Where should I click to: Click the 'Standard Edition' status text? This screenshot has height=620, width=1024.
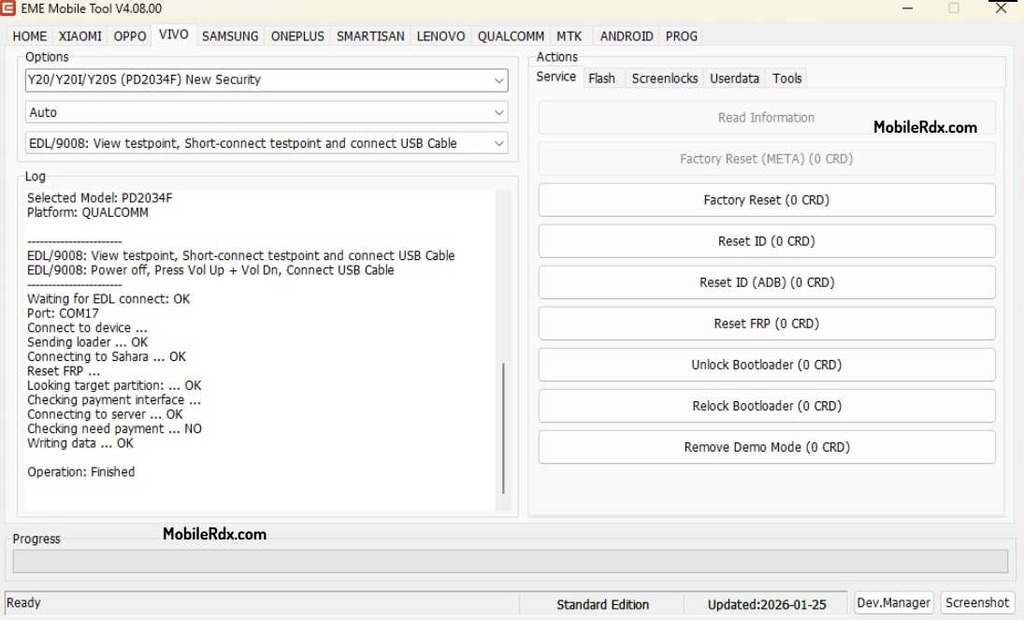[602, 605]
